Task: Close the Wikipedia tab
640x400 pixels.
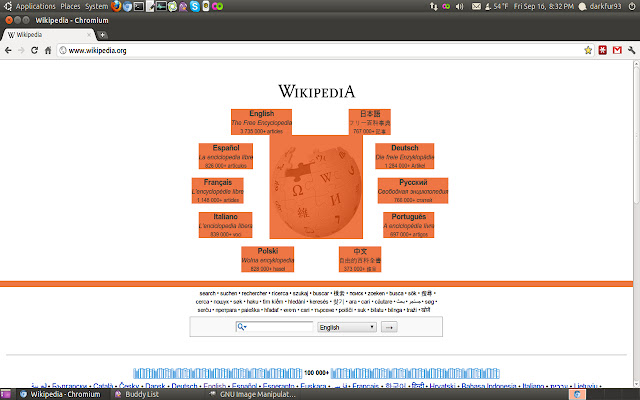Action: pyautogui.click(x=89, y=35)
